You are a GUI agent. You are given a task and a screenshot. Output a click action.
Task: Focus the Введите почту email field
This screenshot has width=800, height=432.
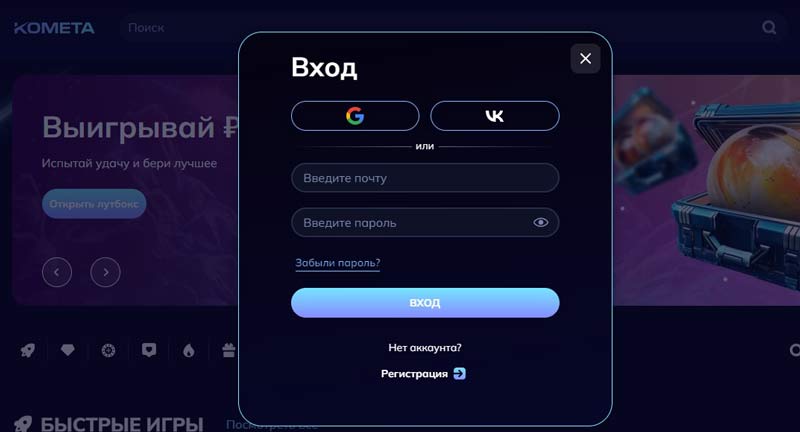coord(425,178)
